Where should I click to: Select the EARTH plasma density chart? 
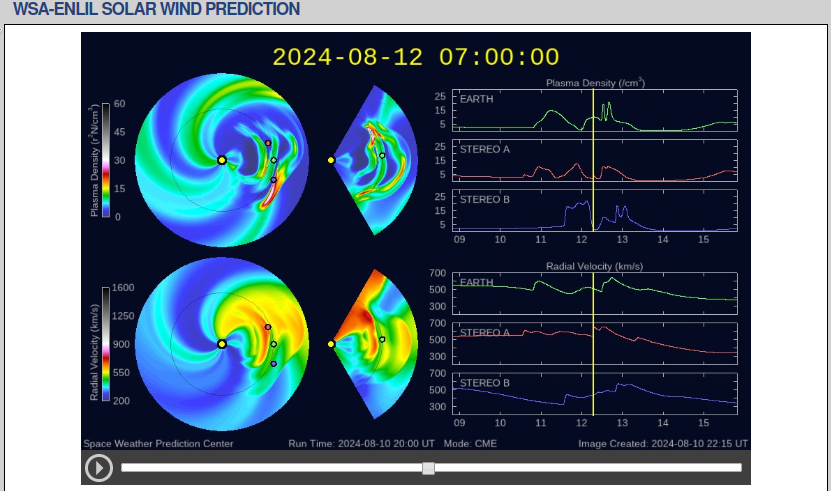(x=595, y=111)
